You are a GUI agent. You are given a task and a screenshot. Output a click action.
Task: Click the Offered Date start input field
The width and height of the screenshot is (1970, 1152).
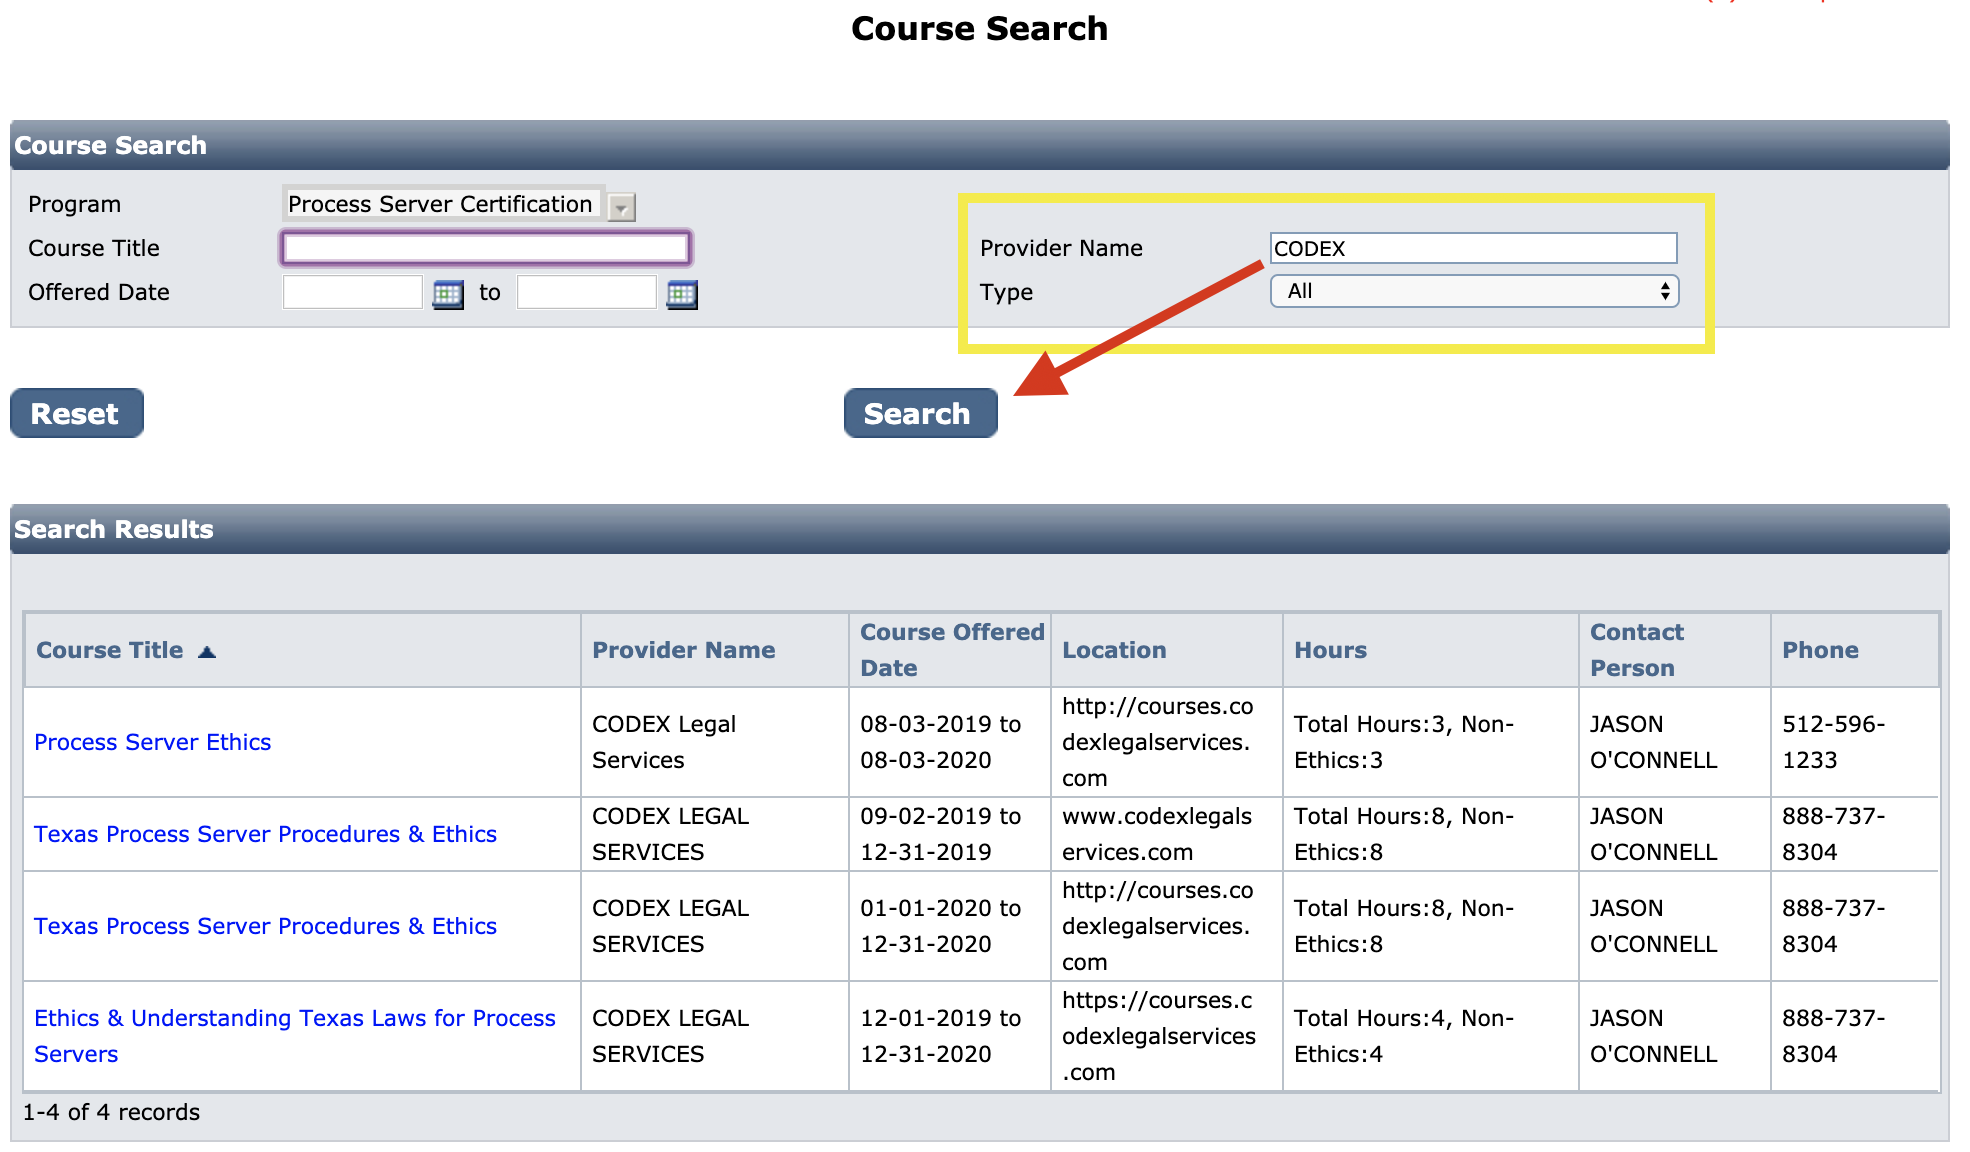tap(352, 293)
